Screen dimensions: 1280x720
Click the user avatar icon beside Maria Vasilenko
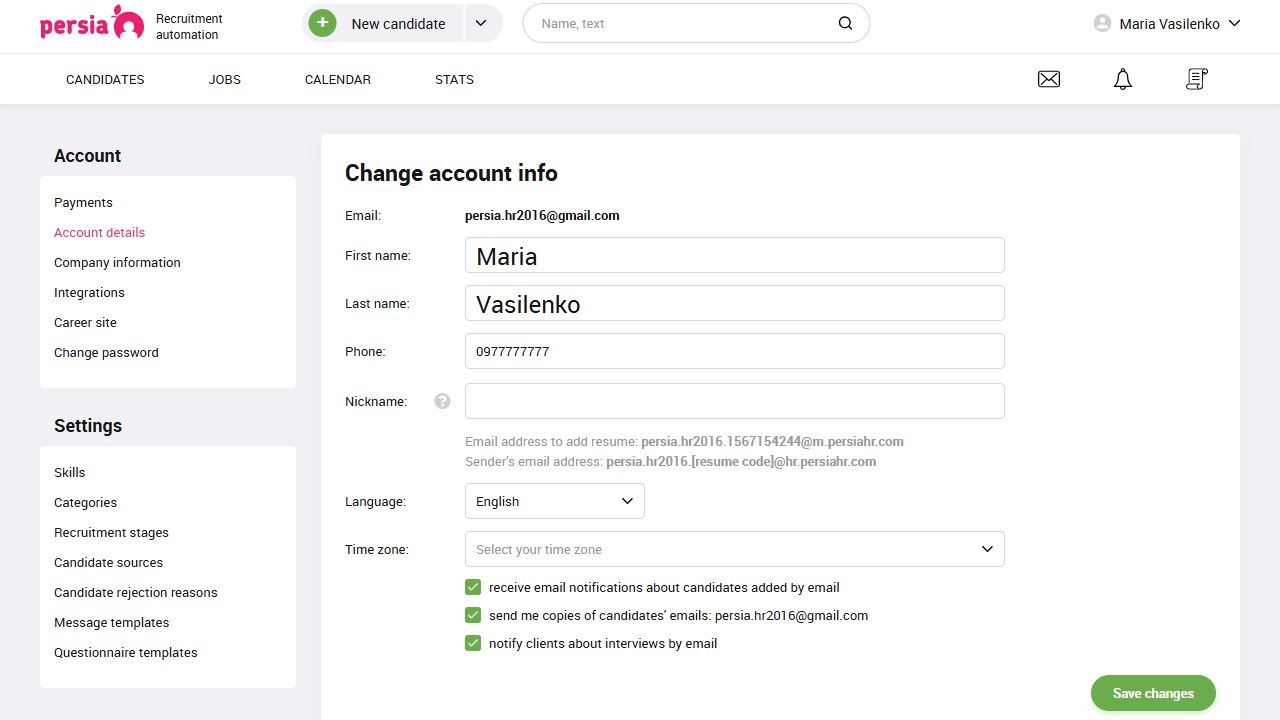(x=1101, y=23)
